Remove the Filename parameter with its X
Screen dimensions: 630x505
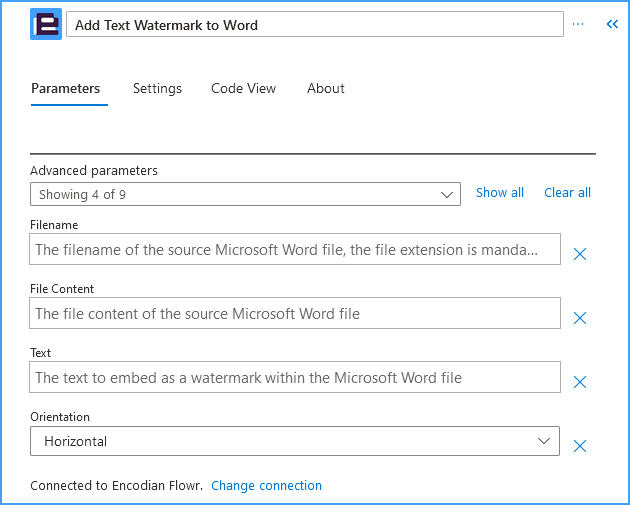pos(580,254)
